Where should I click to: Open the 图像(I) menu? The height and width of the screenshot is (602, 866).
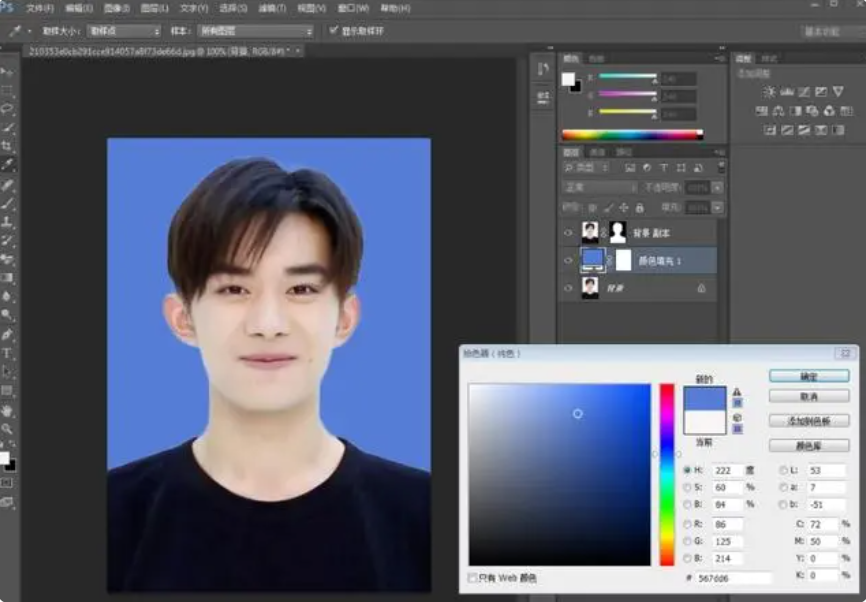click(x=117, y=8)
